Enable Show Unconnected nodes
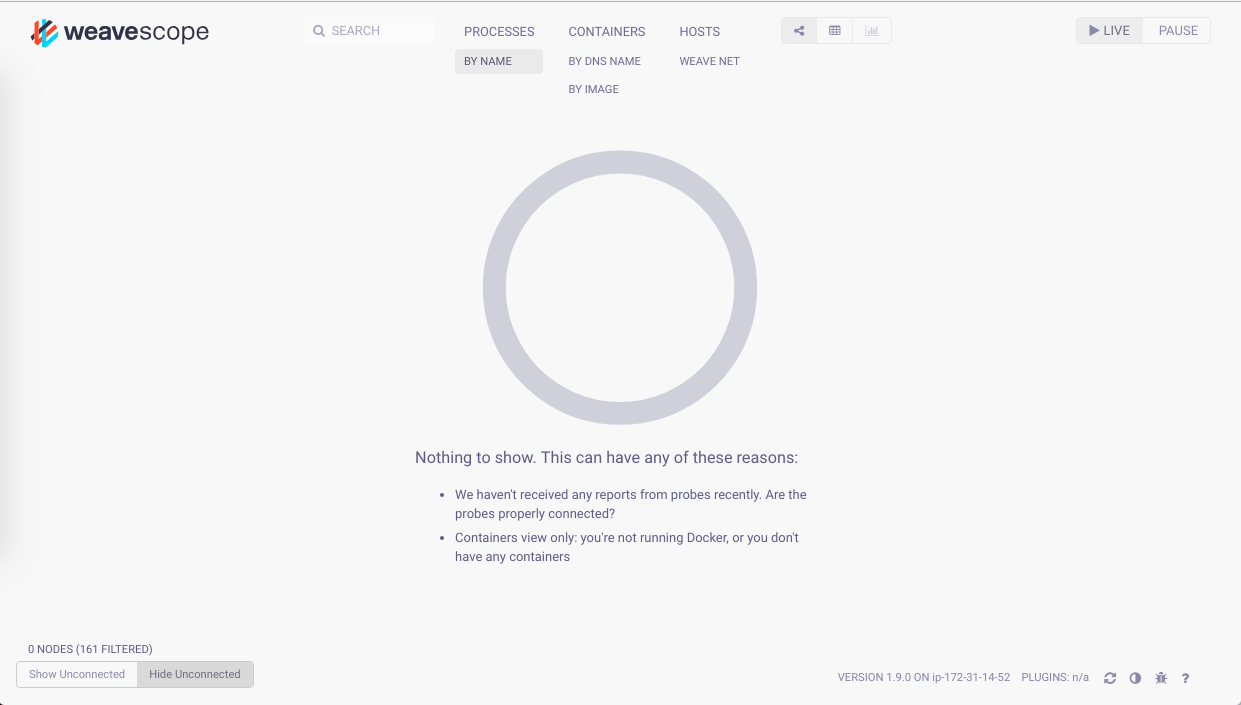Screen dimensions: 1241x705 click(76, 674)
